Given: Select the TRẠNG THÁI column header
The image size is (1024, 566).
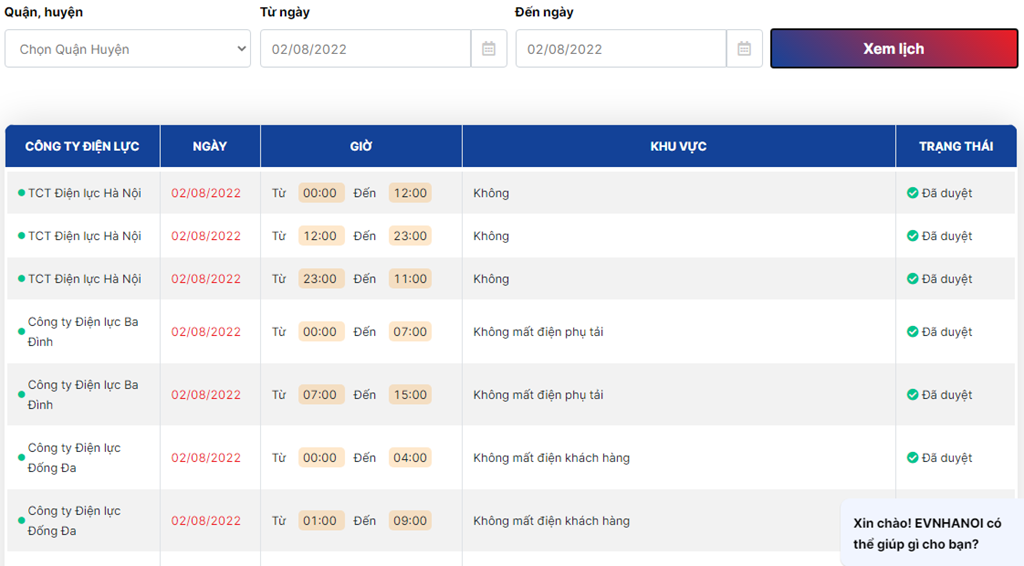Looking at the screenshot, I should pyautogui.click(x=956, y=146).
